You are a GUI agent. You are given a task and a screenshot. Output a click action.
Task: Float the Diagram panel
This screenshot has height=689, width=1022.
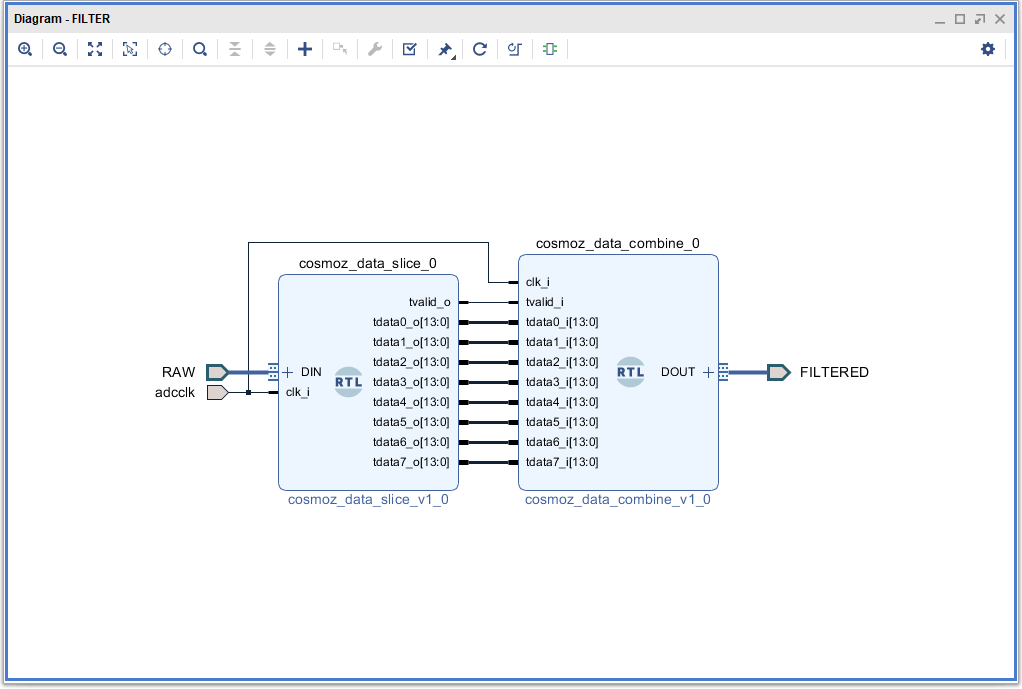coord(980,19)
